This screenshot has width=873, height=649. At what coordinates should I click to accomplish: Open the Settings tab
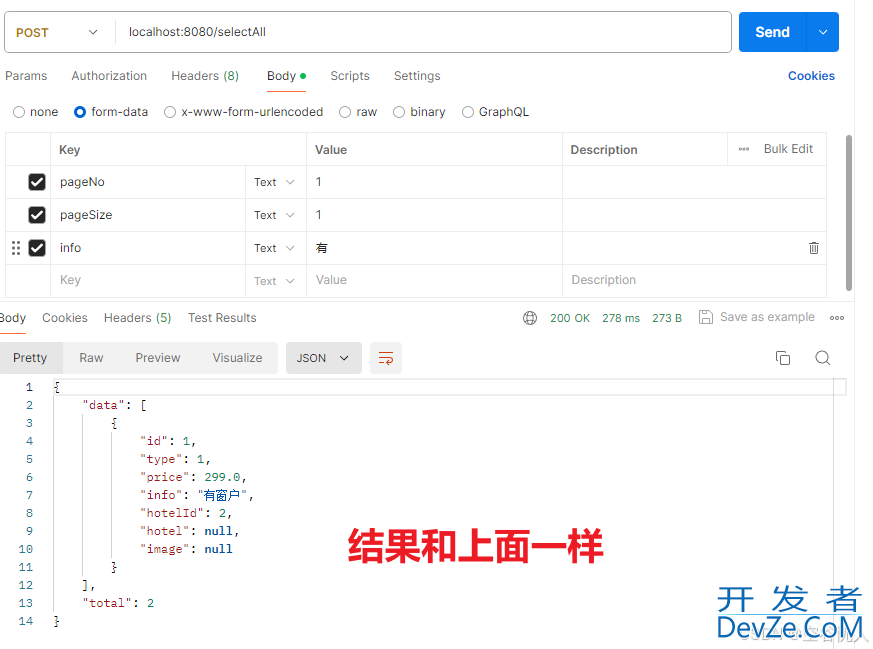(x=417, y=76)
